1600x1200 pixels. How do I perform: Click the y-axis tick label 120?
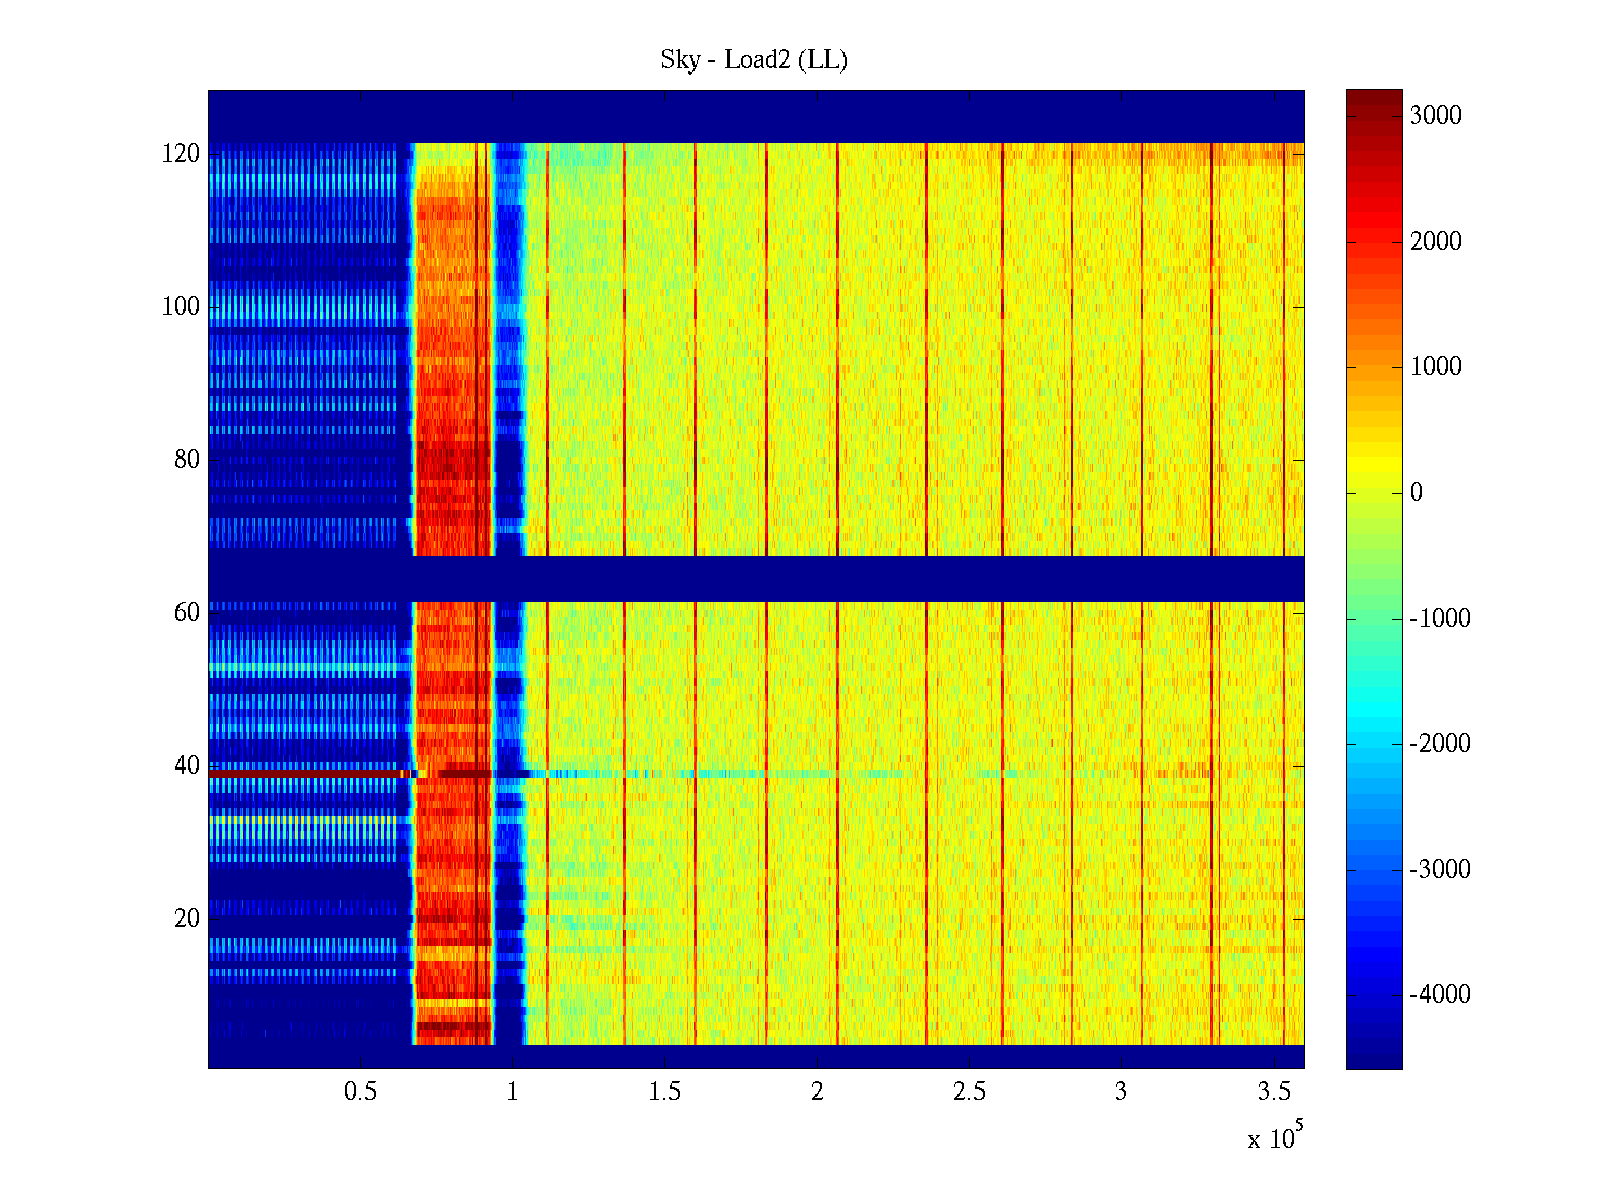pos(180,154)
